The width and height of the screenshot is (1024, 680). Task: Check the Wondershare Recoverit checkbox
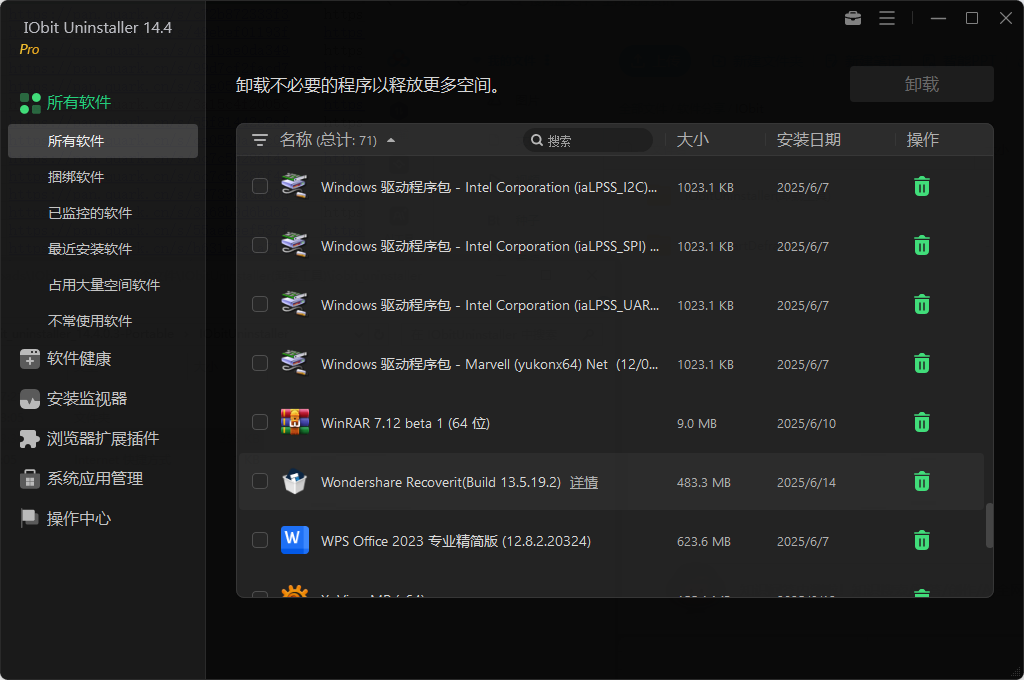pyautogui.click(x=260, y=481)
